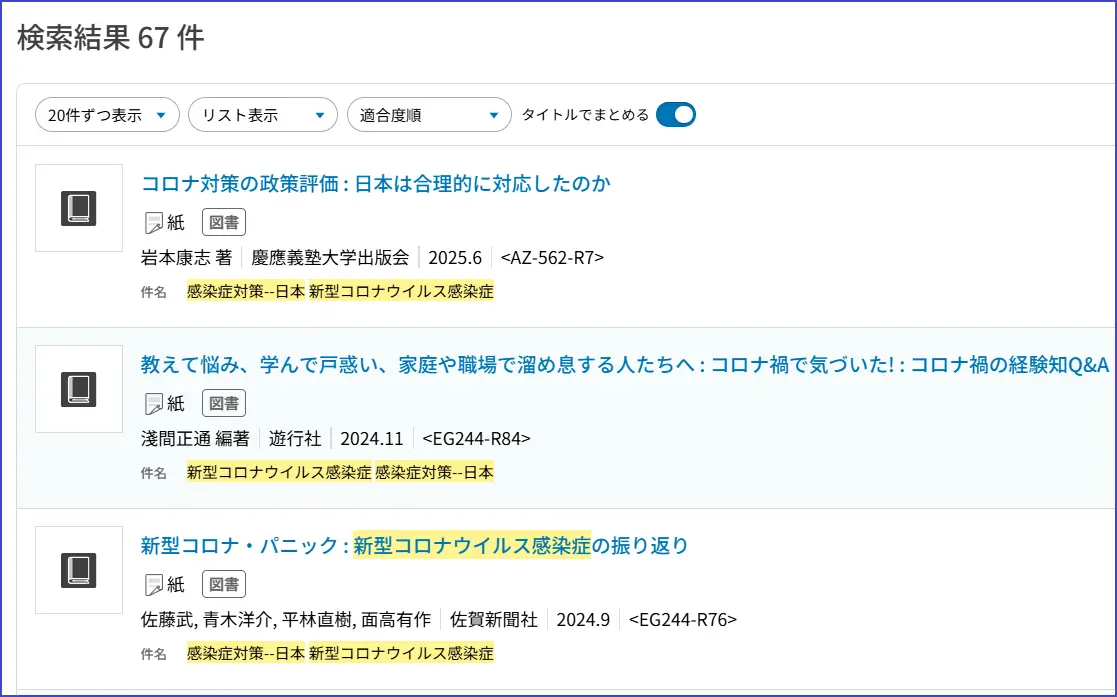This screenshot has height=697, width=1117.
Task: Click 新型コロナウイルス感染症 subject in second result
Action: point(279,473)
